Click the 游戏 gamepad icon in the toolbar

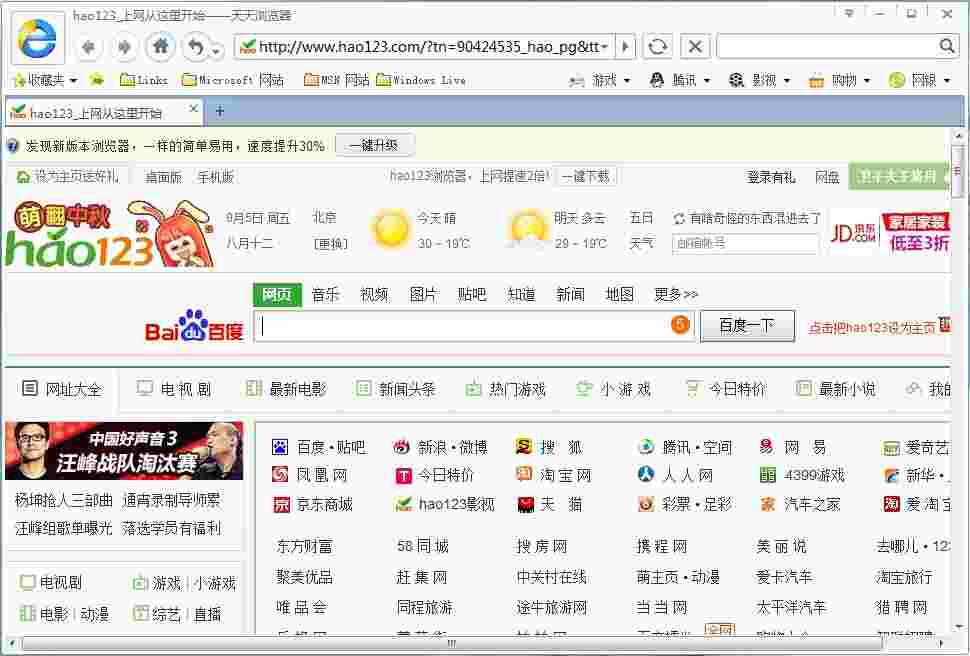coord(576,79)
